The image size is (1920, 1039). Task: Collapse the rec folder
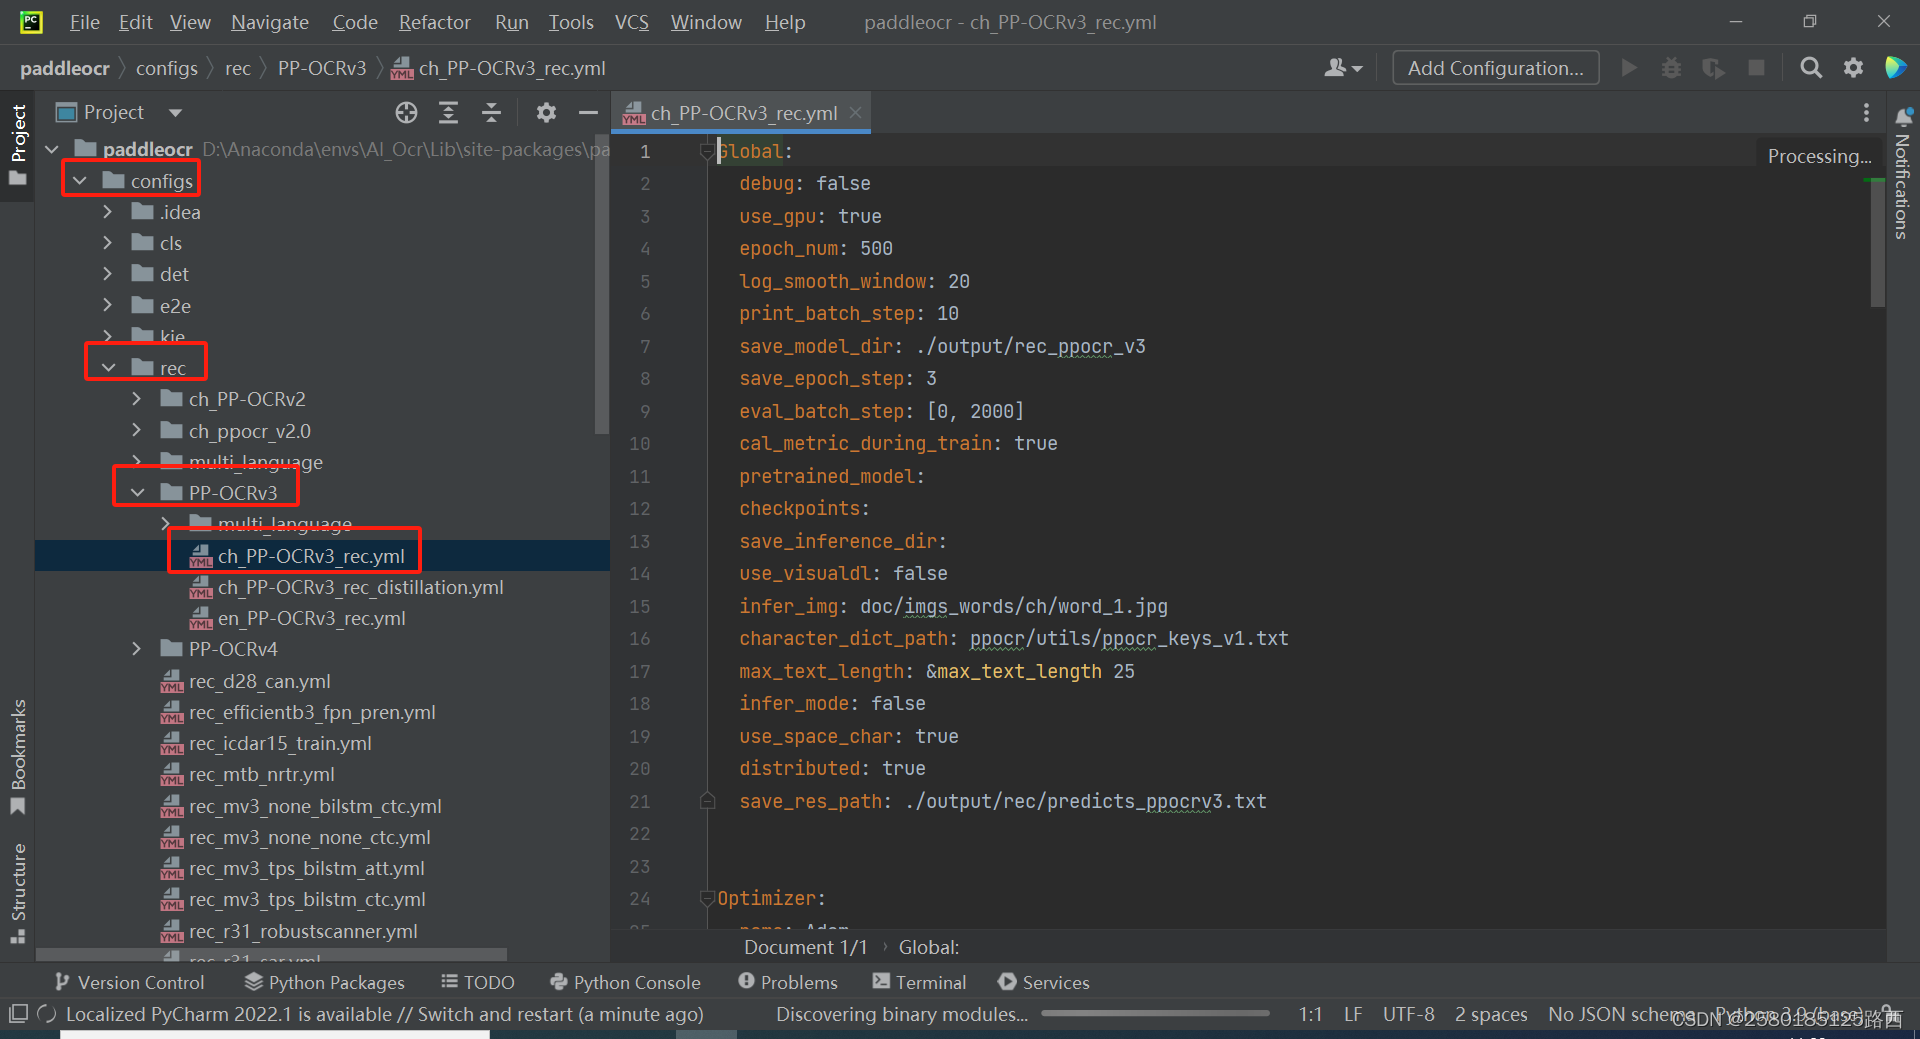(108, 368)
